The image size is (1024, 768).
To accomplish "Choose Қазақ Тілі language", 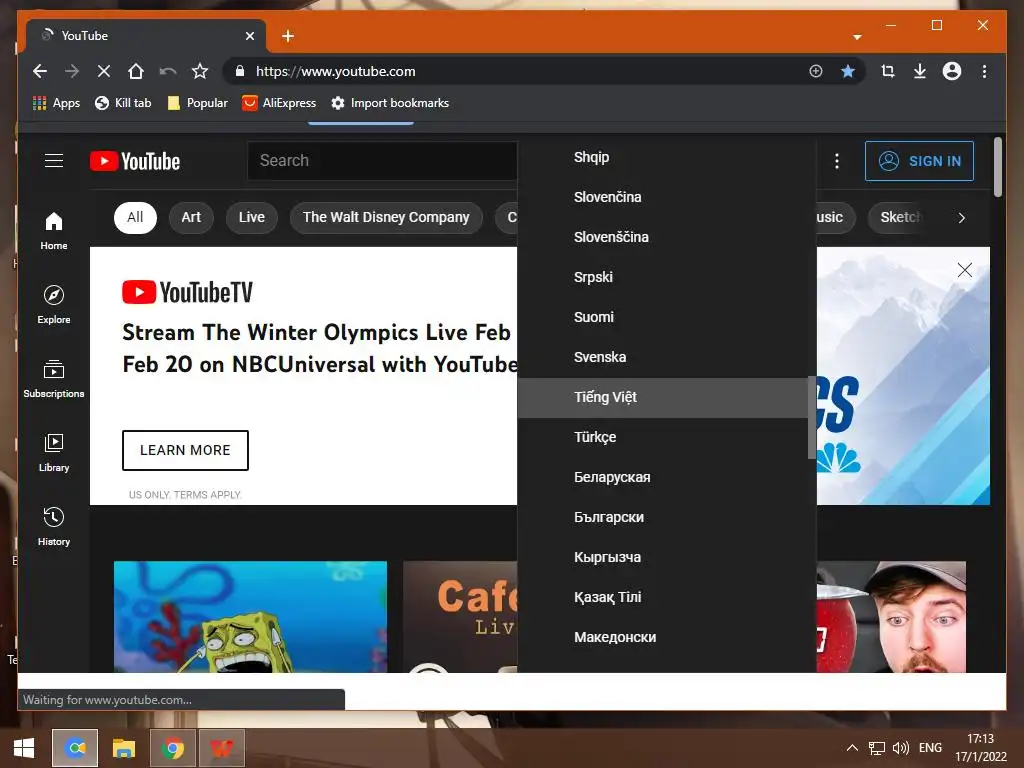I will [662, 598].
